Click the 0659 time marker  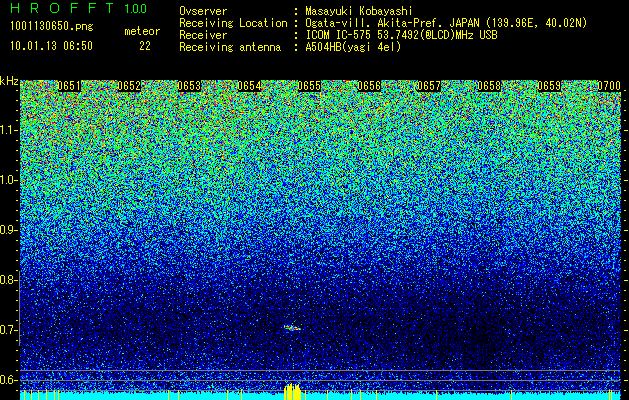(x=549, y=86)
